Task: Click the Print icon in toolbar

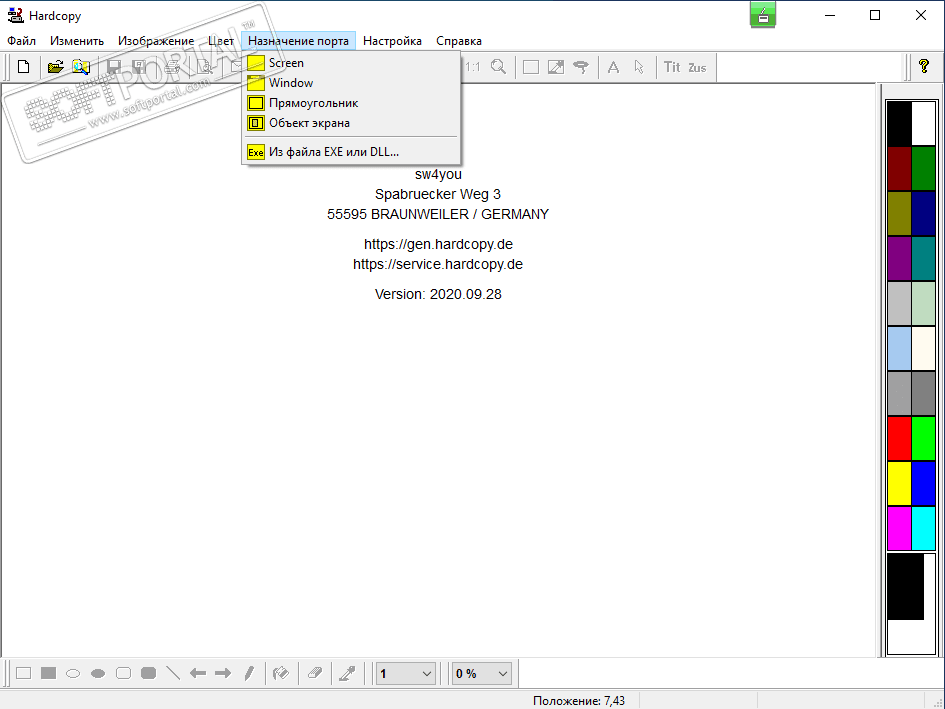Action: point(172,66)
